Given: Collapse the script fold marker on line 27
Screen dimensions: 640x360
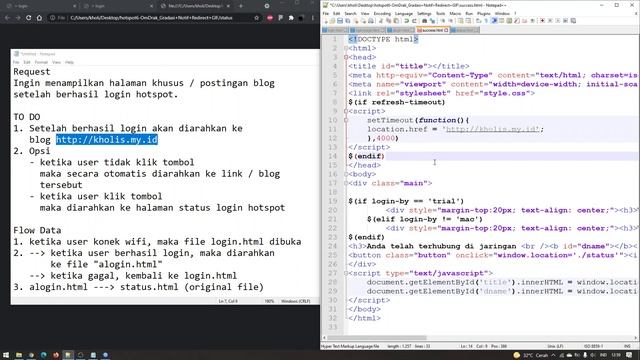Looking at the screenshot, I should click(346, 273).
